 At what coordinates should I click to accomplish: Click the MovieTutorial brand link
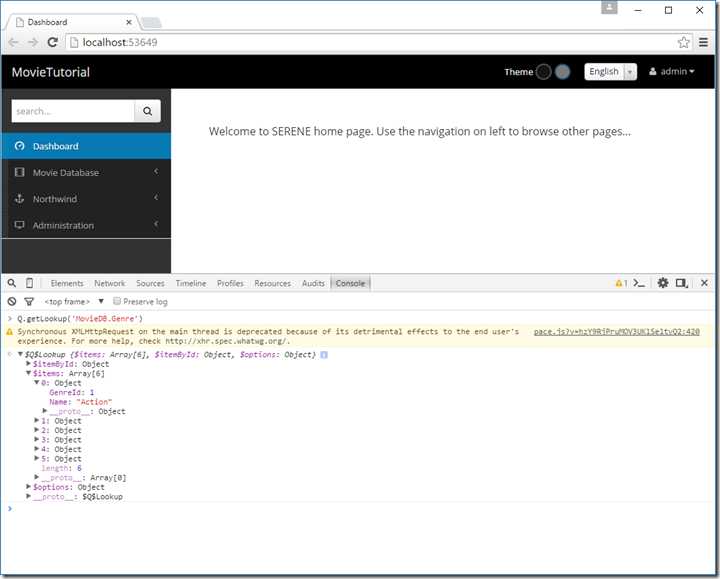point(51,72)
